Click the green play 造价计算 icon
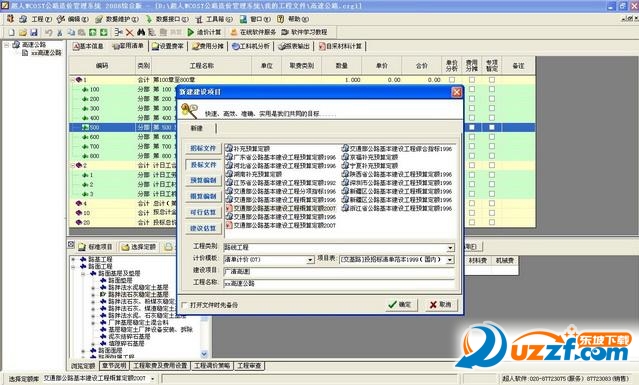 point(191,32)
